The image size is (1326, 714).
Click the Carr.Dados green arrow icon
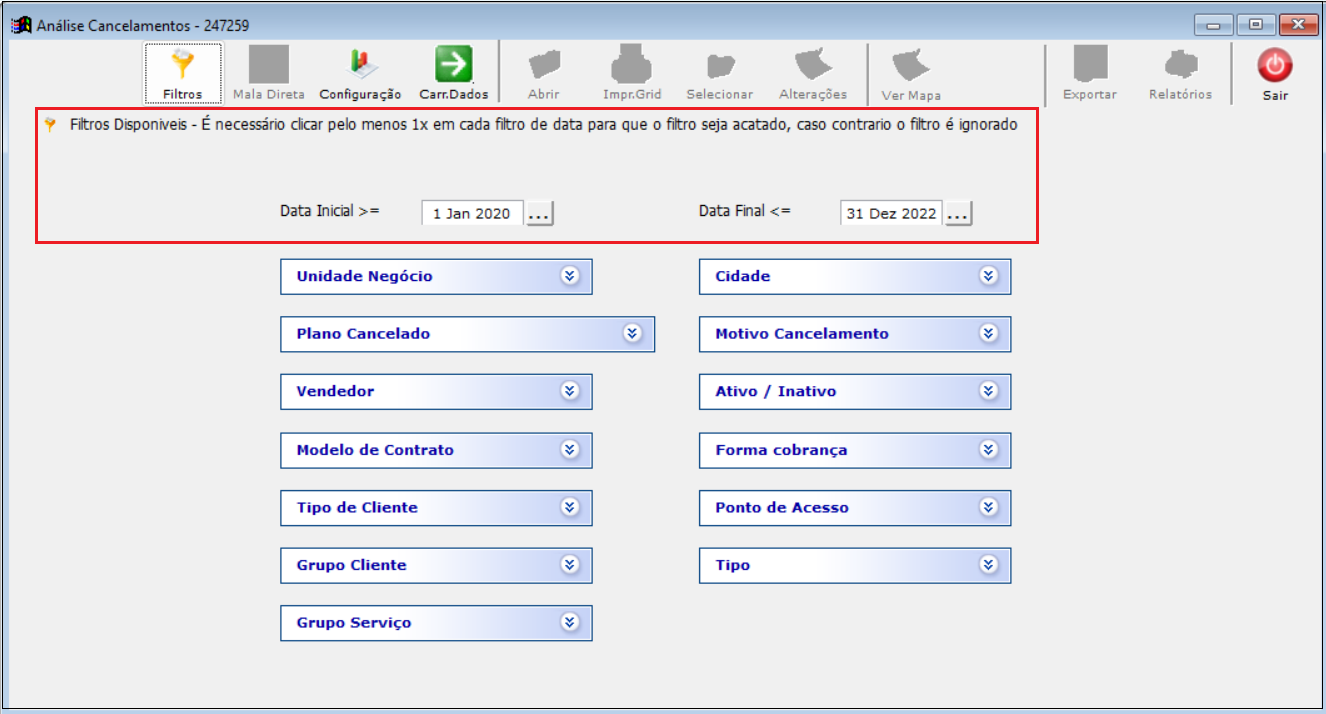[x=453, y=66]
